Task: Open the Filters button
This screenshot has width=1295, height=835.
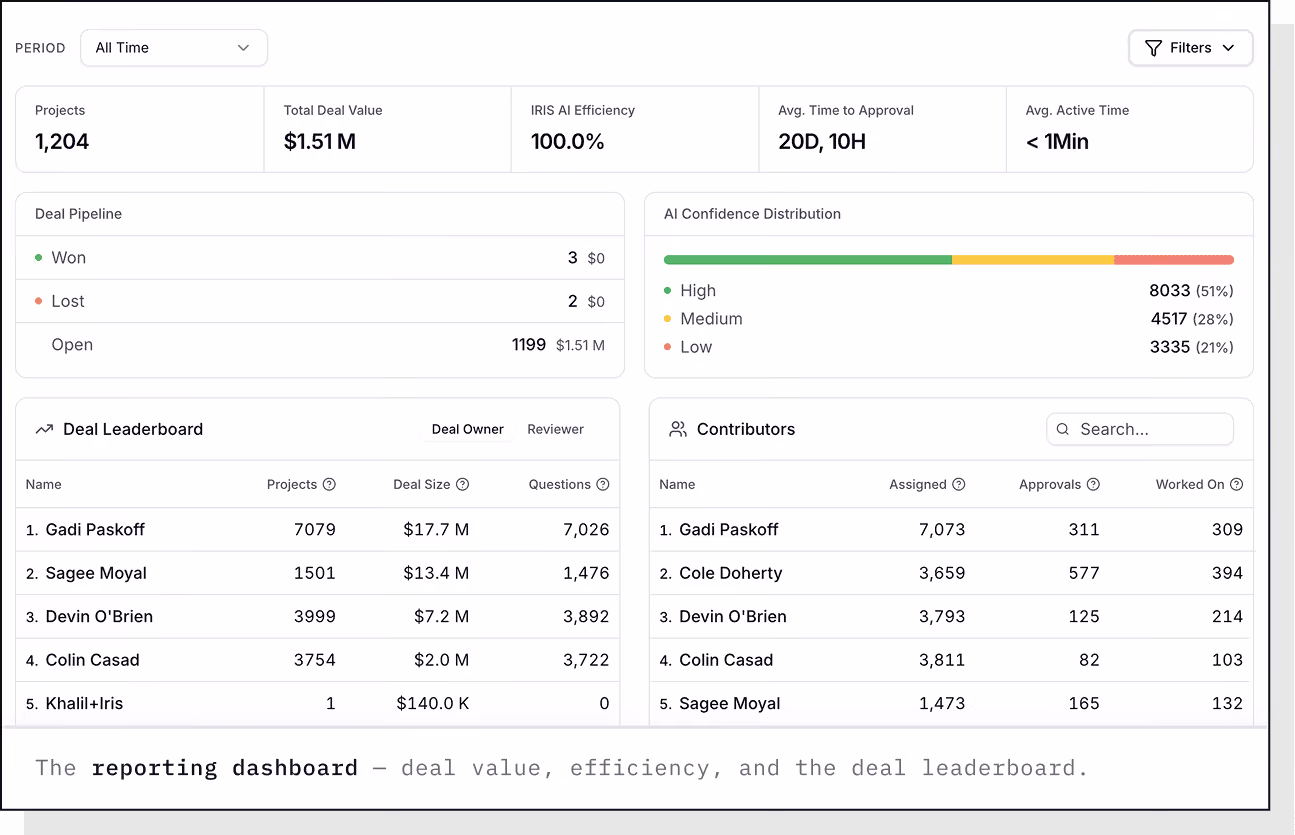Action: (1190, 48)
